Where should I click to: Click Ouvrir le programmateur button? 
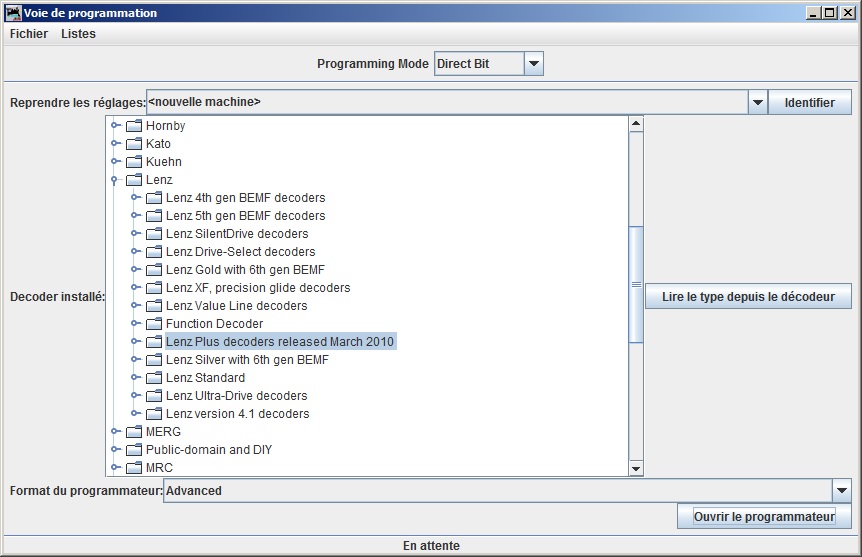tap(764, 516)
